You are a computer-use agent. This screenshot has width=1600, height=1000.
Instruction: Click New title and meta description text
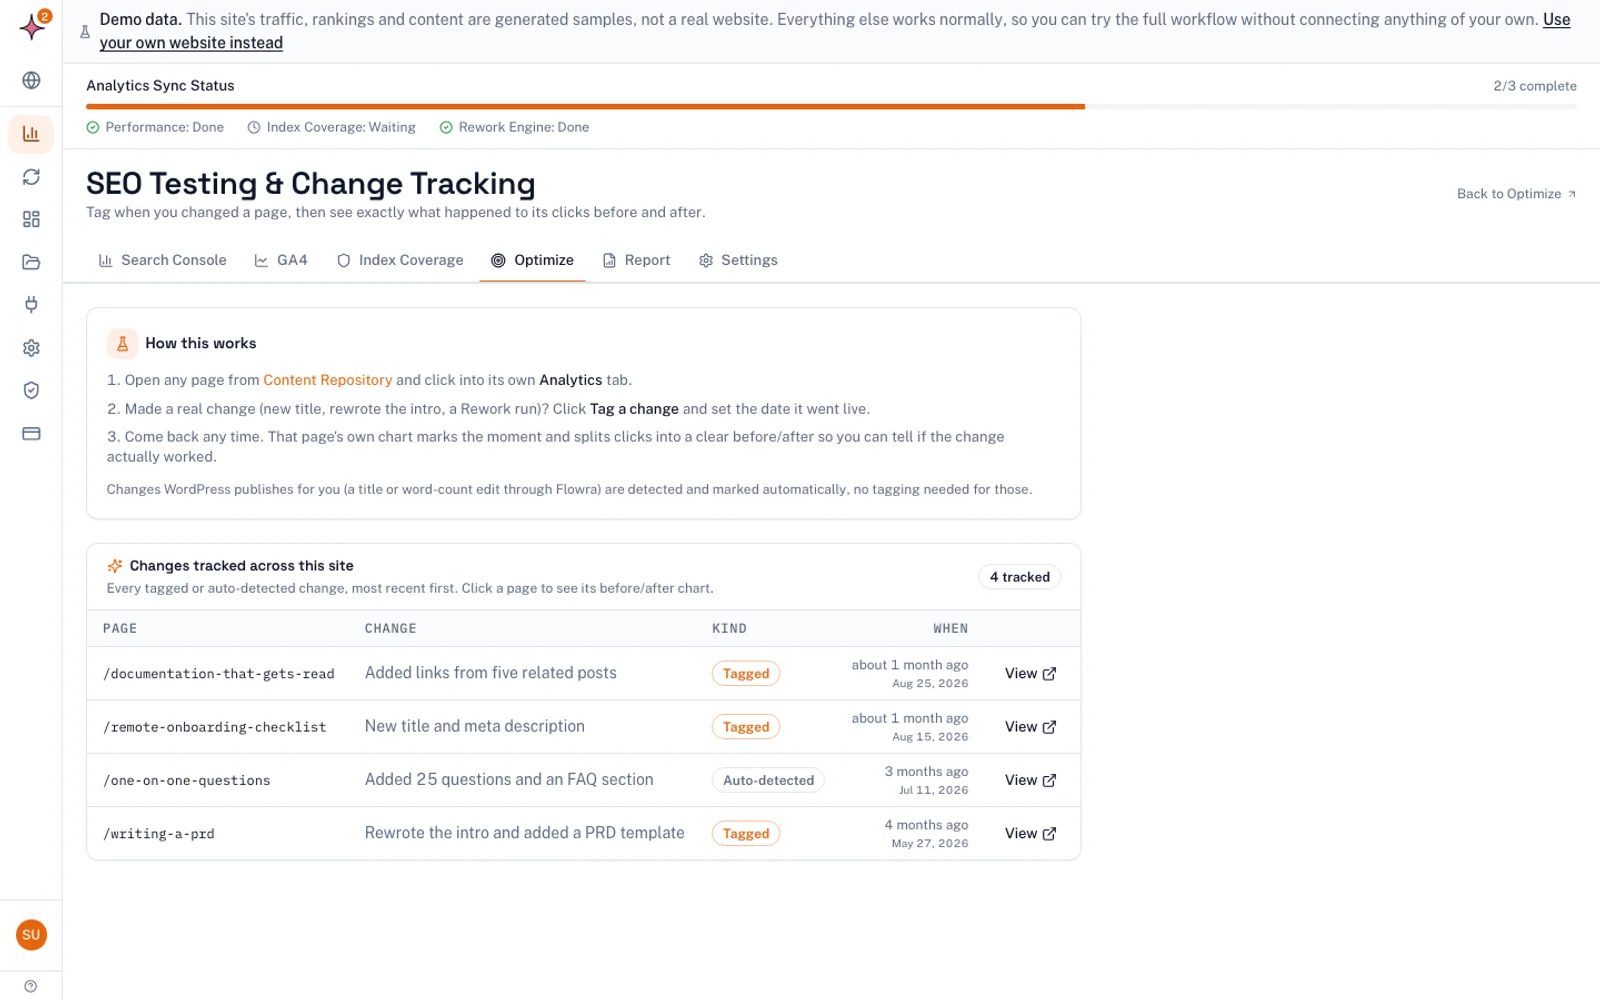coord(475,726)
